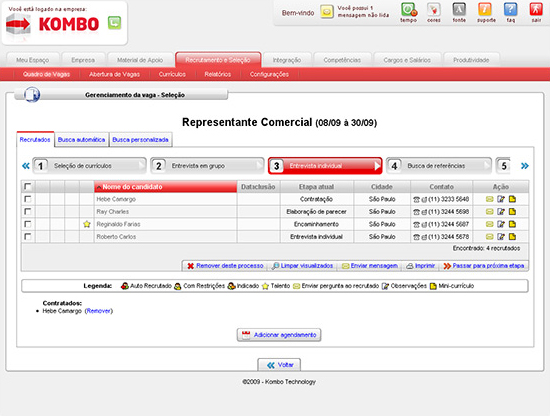Switch to Busca automática tab
This screenshot has width=550, height=416.
tap(81, 140)
